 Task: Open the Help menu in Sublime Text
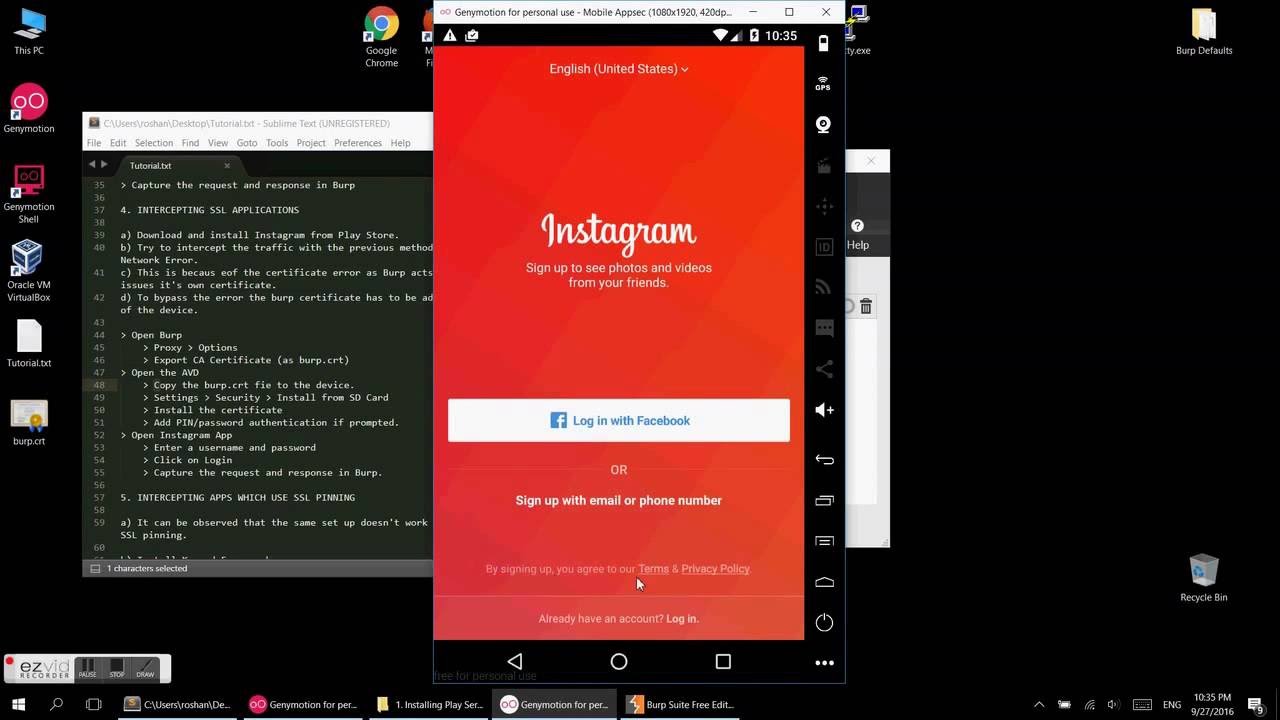[x=401, y=143]
